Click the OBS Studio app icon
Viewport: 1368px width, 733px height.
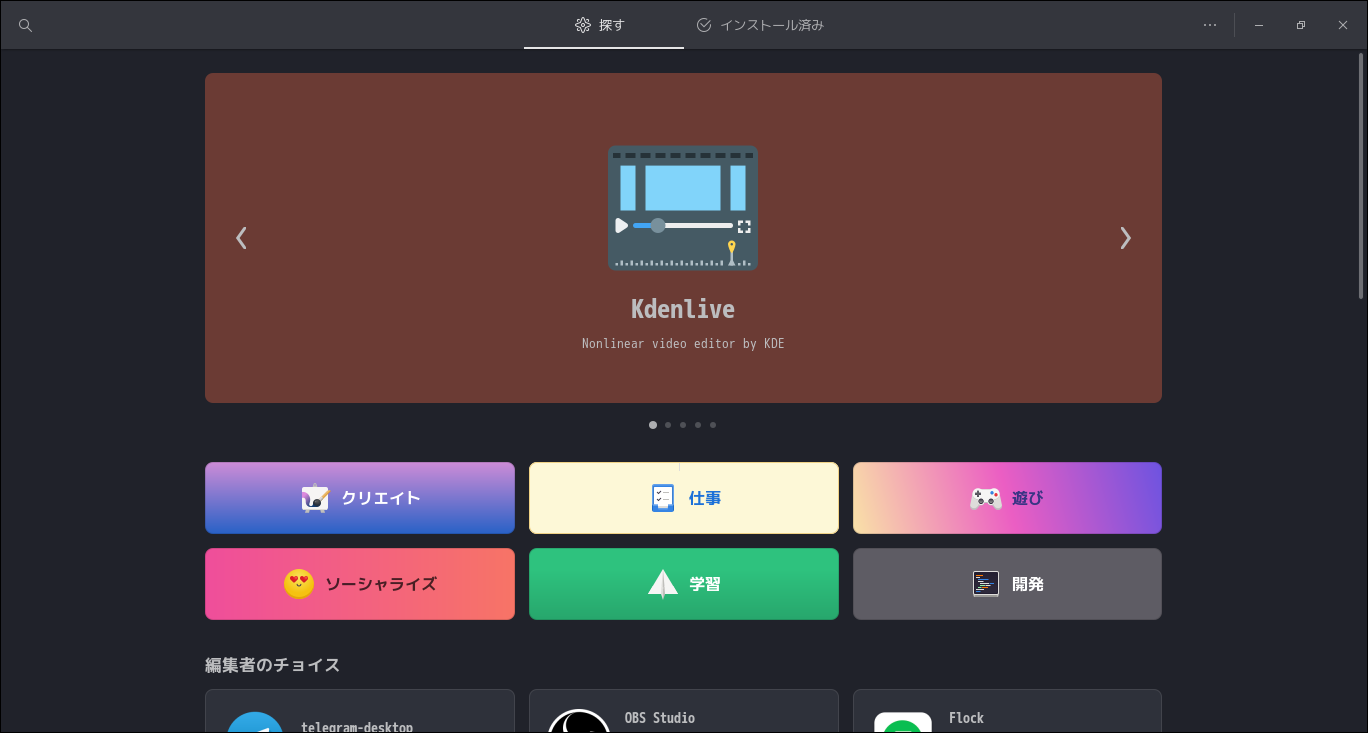579,721
